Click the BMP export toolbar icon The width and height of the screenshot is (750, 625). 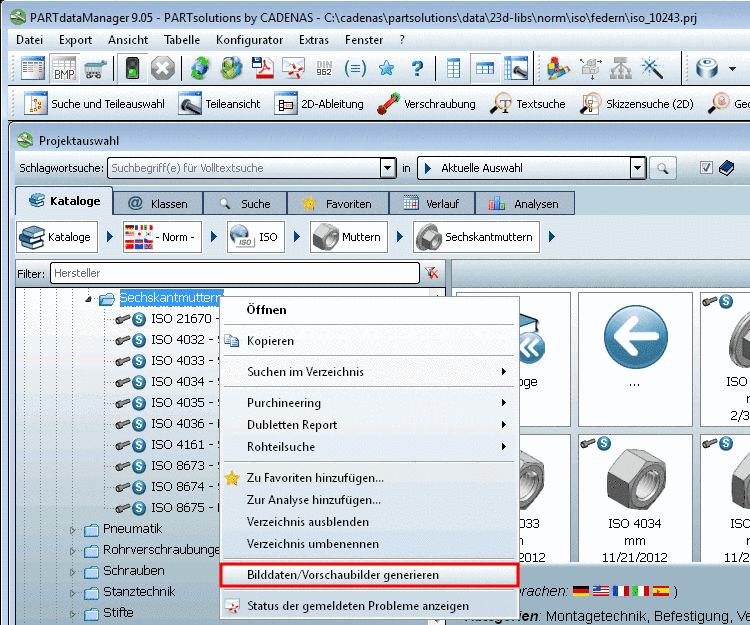pos(64,68)
